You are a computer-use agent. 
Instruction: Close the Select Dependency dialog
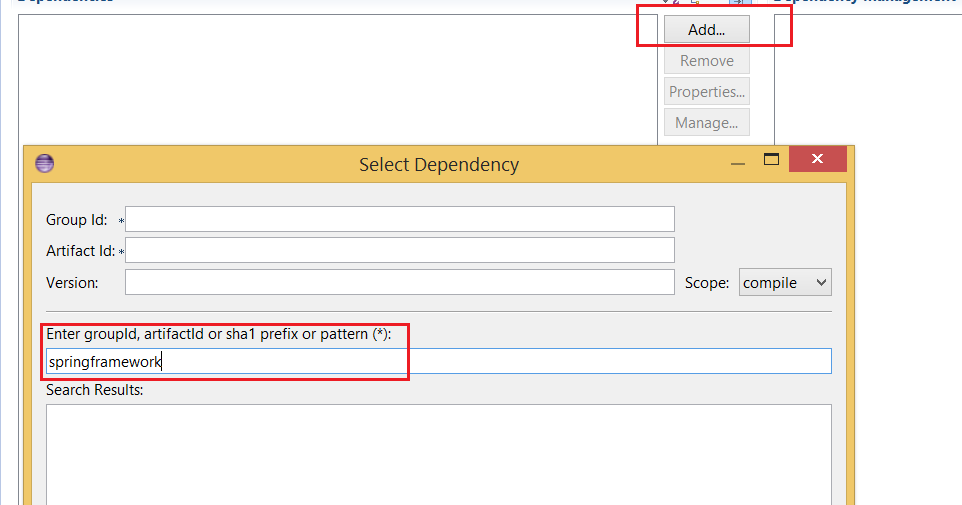(817, 159)
